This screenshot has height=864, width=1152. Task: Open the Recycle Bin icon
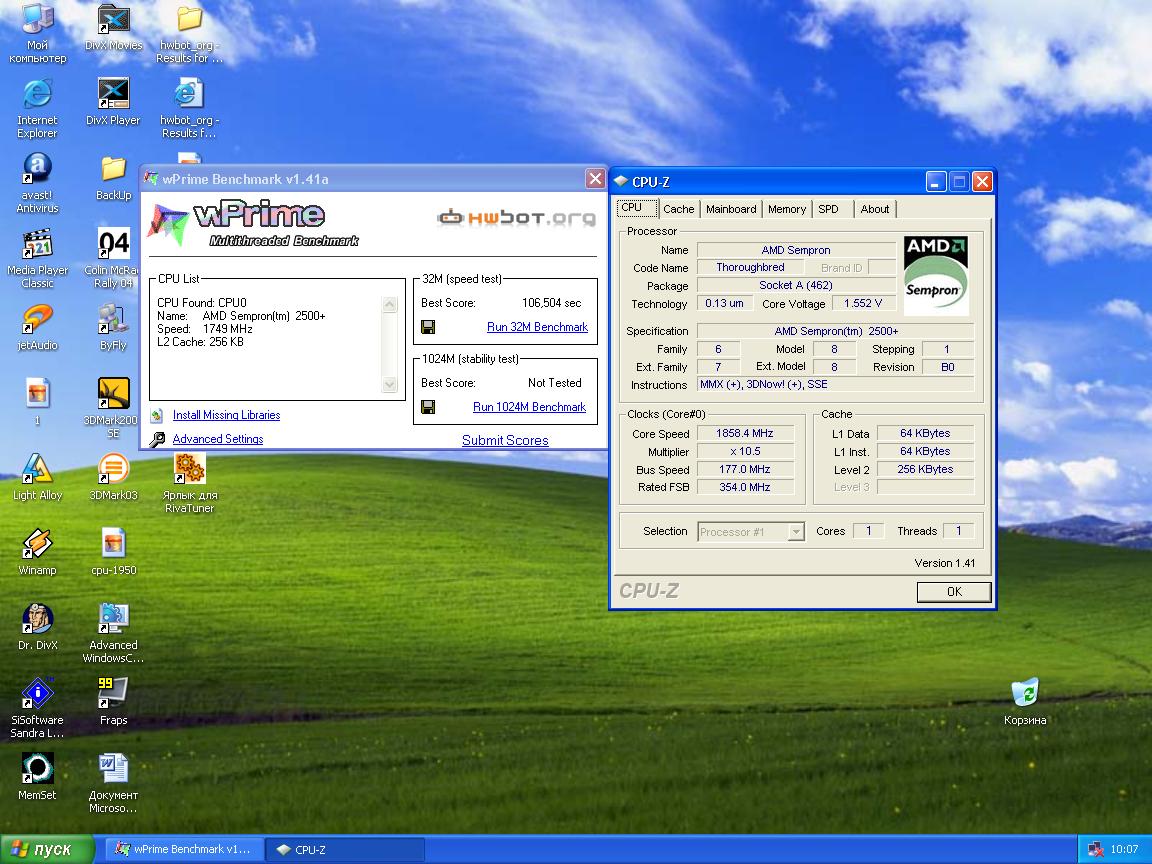1025,702
